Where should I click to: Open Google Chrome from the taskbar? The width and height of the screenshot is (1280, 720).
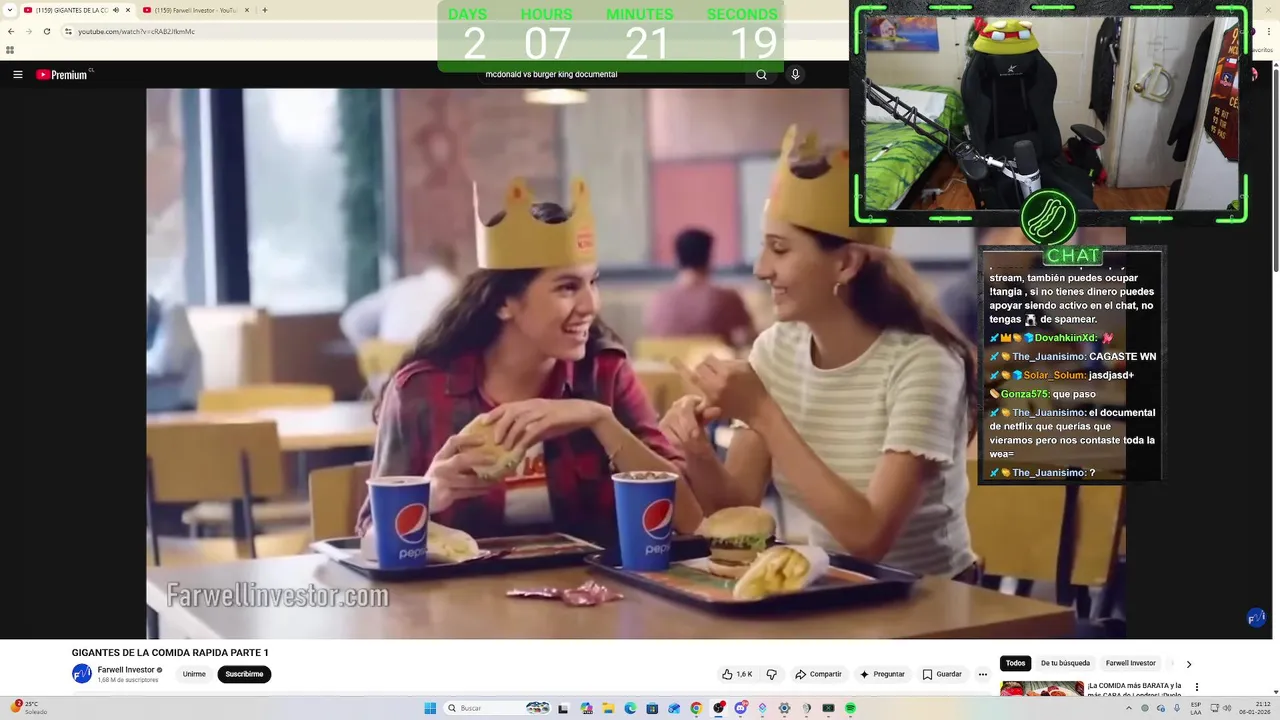(x=696, y=708)
